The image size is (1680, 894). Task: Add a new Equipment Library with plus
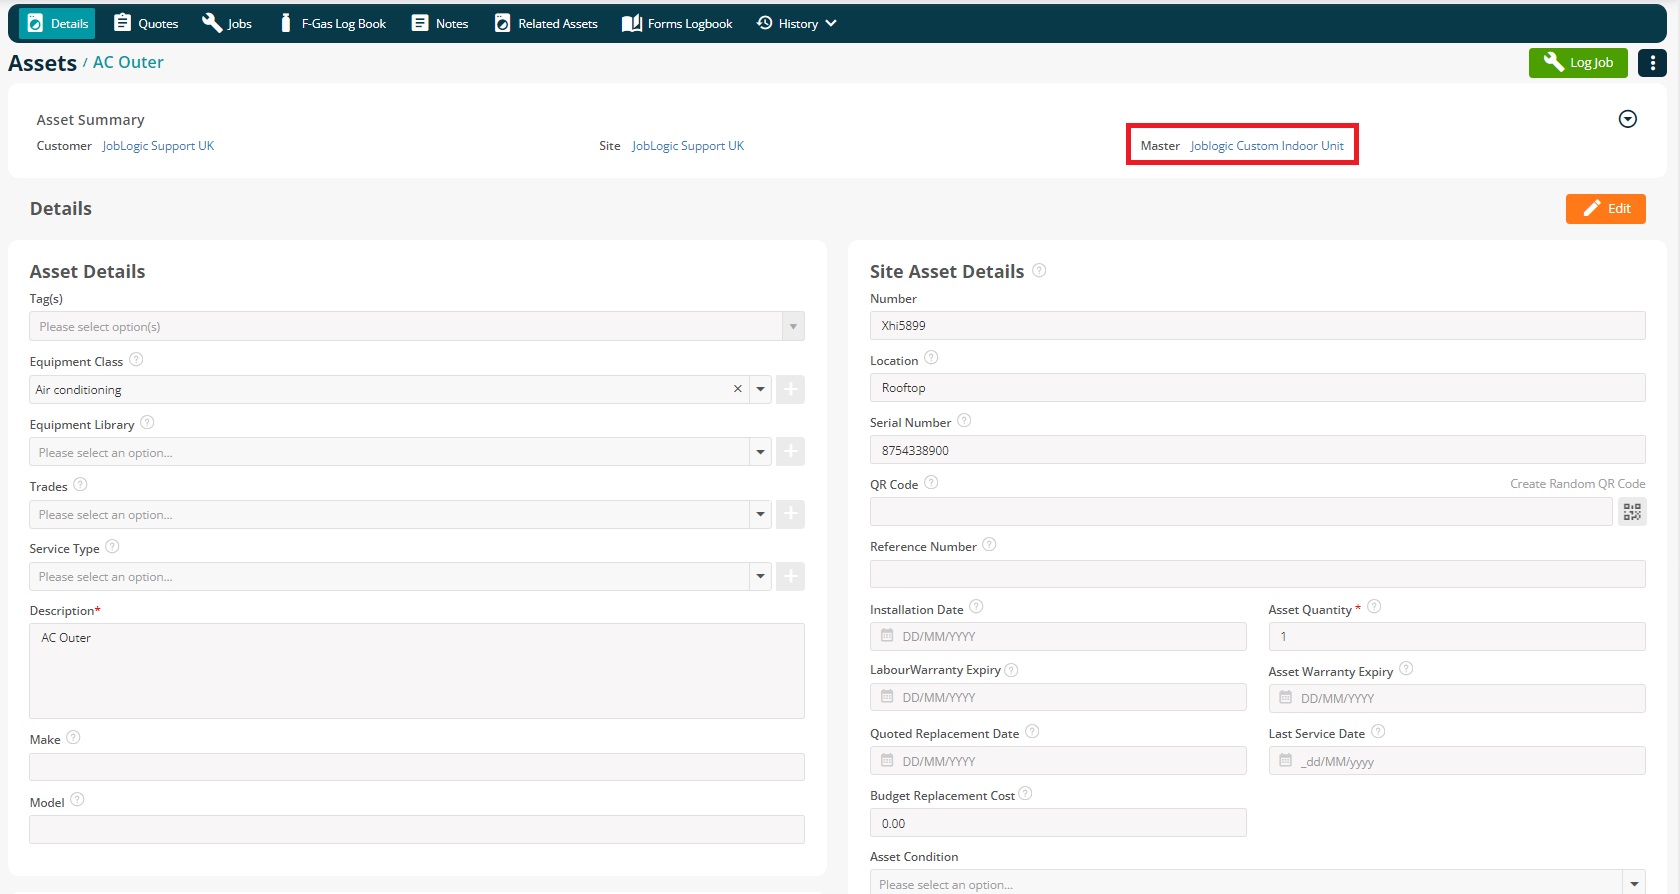tap(790, 452)
